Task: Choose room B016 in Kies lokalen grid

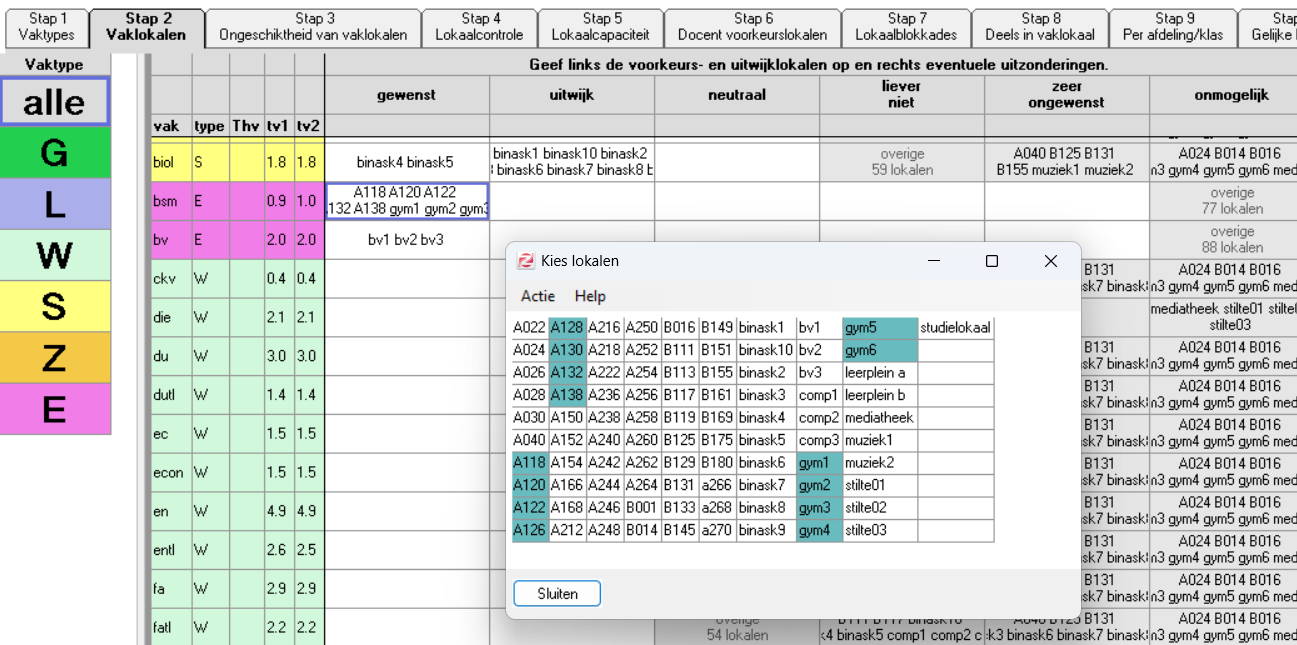Action: click(679, 328)
